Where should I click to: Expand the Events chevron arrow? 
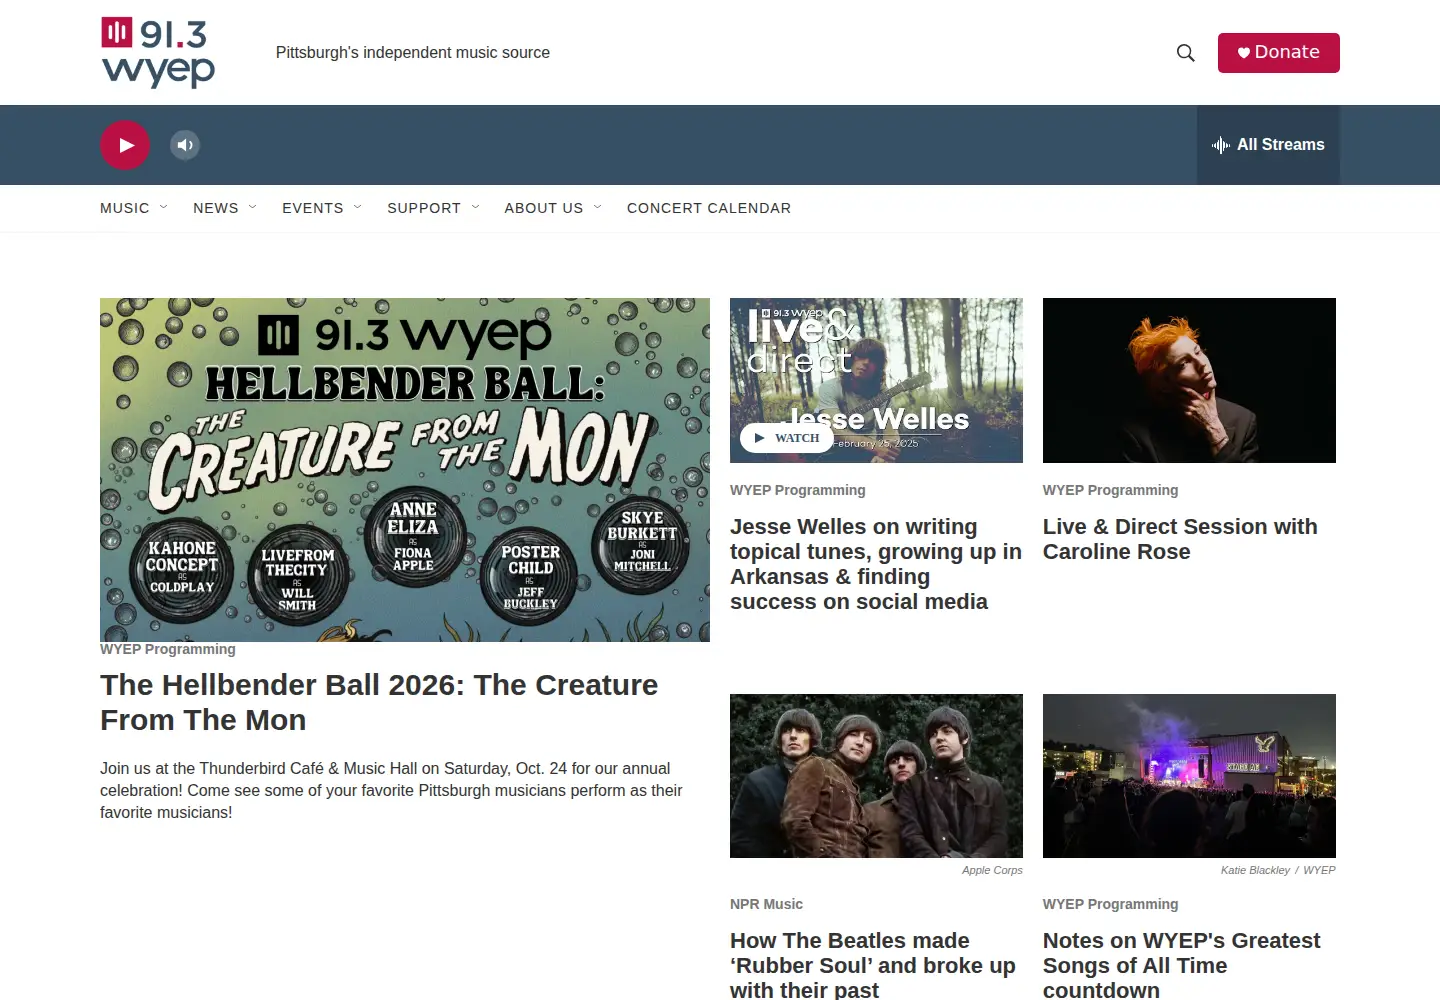tap(358, 207)
